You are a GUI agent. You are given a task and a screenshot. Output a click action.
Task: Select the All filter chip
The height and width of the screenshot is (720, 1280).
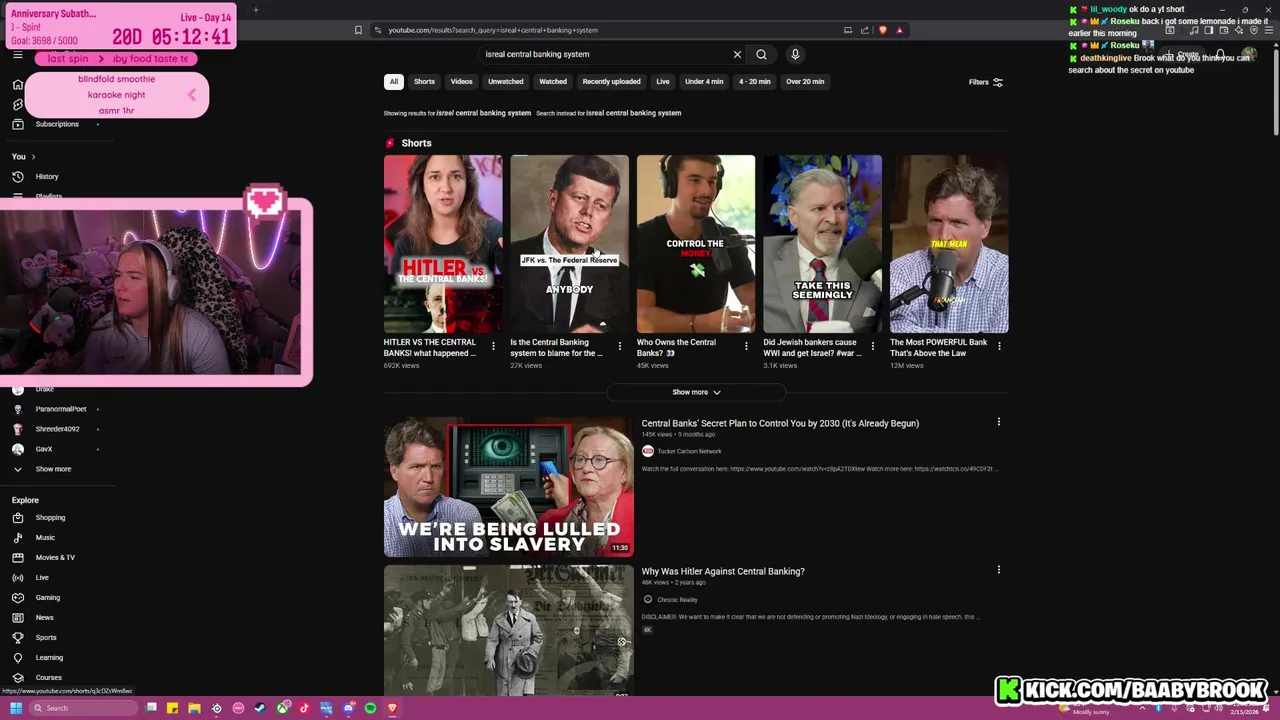coord(394,82)
